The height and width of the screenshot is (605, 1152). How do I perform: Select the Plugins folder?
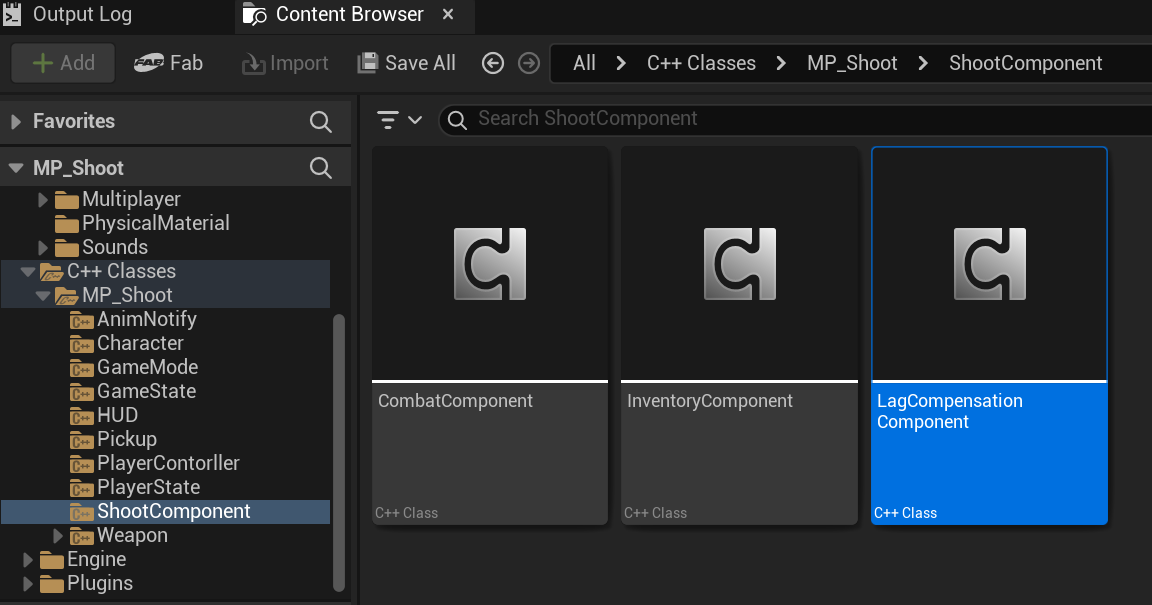(86, 584)
